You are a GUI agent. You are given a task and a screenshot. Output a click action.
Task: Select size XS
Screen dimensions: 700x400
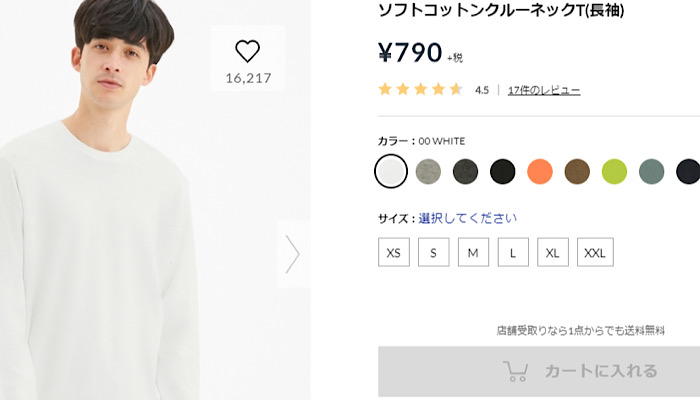(x=394, y=252)
